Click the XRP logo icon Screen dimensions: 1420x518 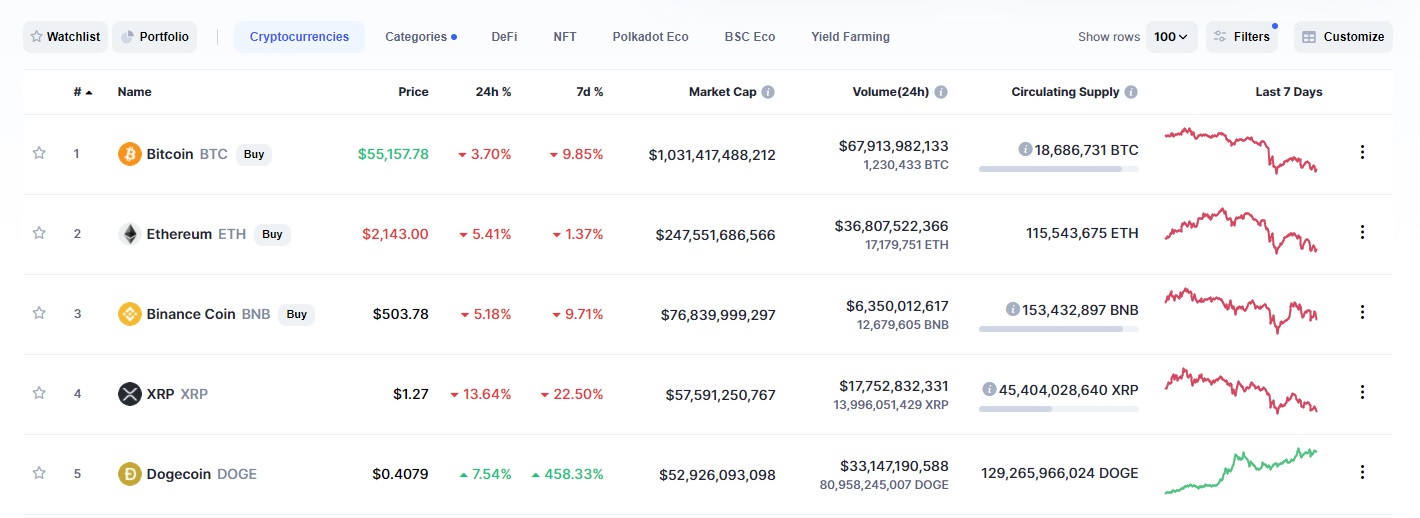click(130, 394)
